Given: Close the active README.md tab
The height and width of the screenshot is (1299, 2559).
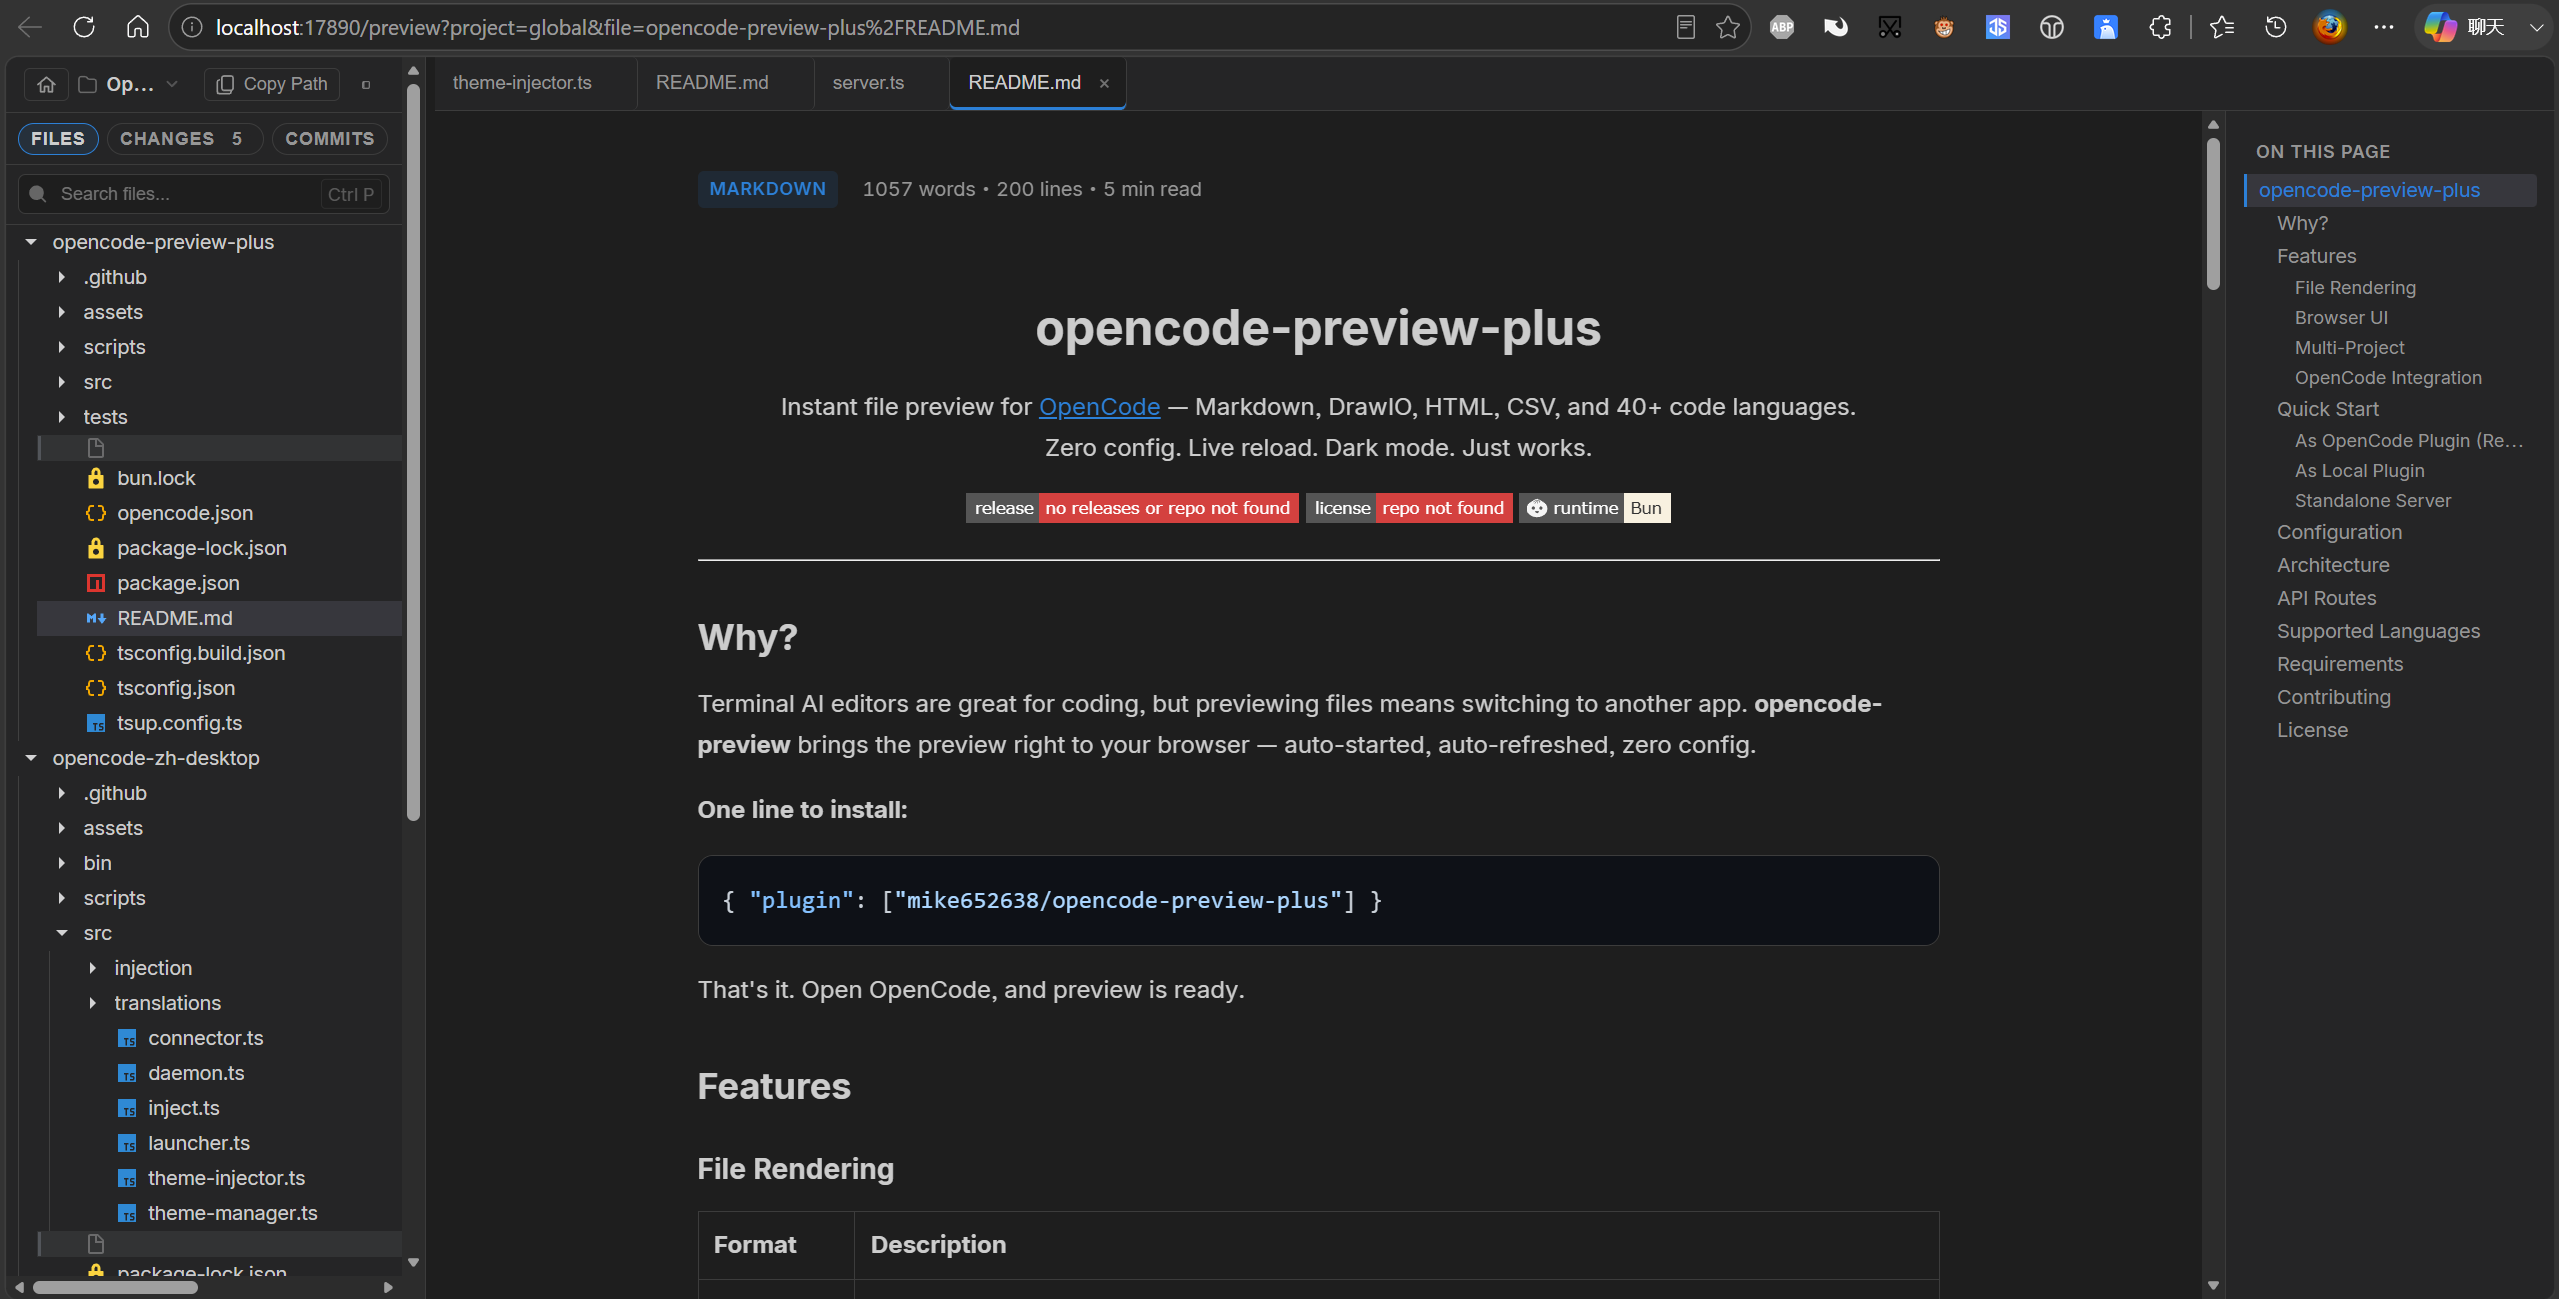Looking at the screenshot, I should click(1104, 84).
